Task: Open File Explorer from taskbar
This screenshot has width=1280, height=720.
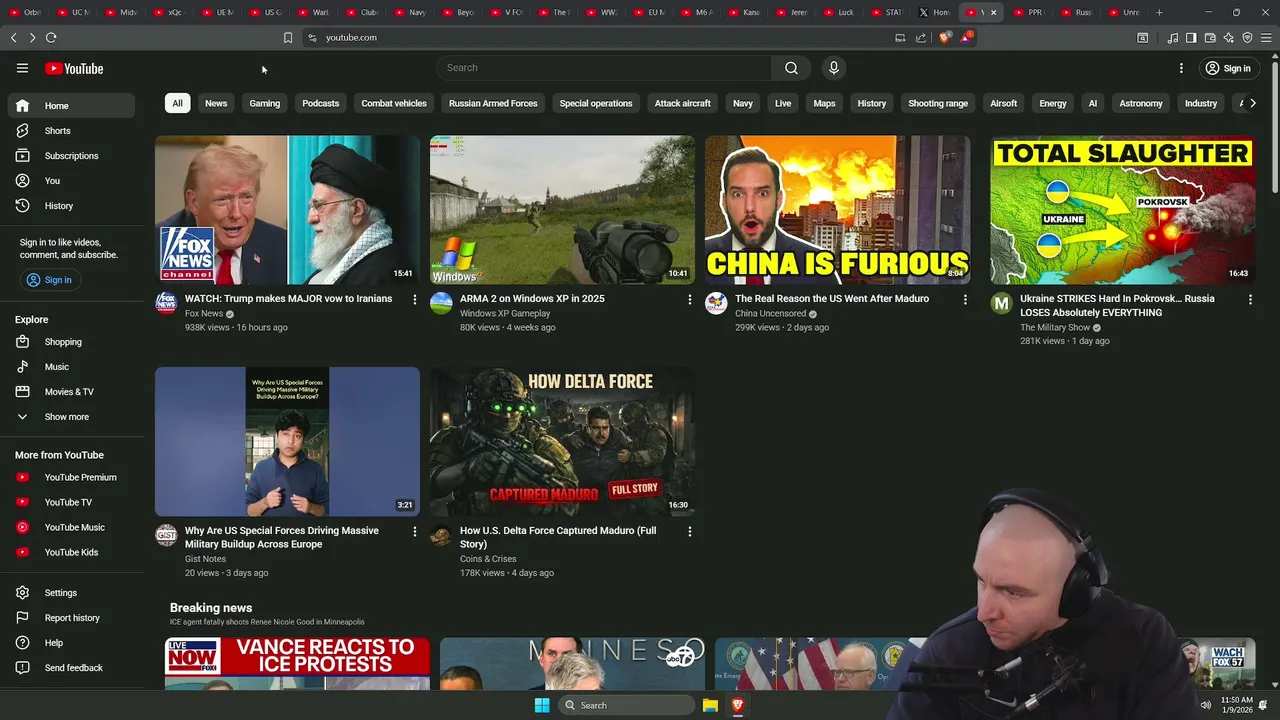Action: pyautogui.click(x=710, y=705)
